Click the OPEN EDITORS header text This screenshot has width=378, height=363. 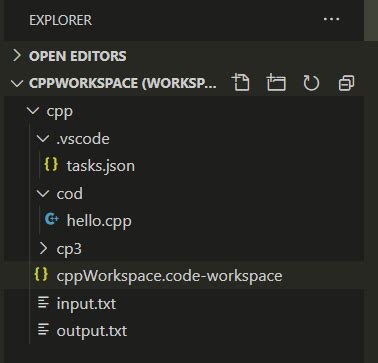(x=78, y=56)
